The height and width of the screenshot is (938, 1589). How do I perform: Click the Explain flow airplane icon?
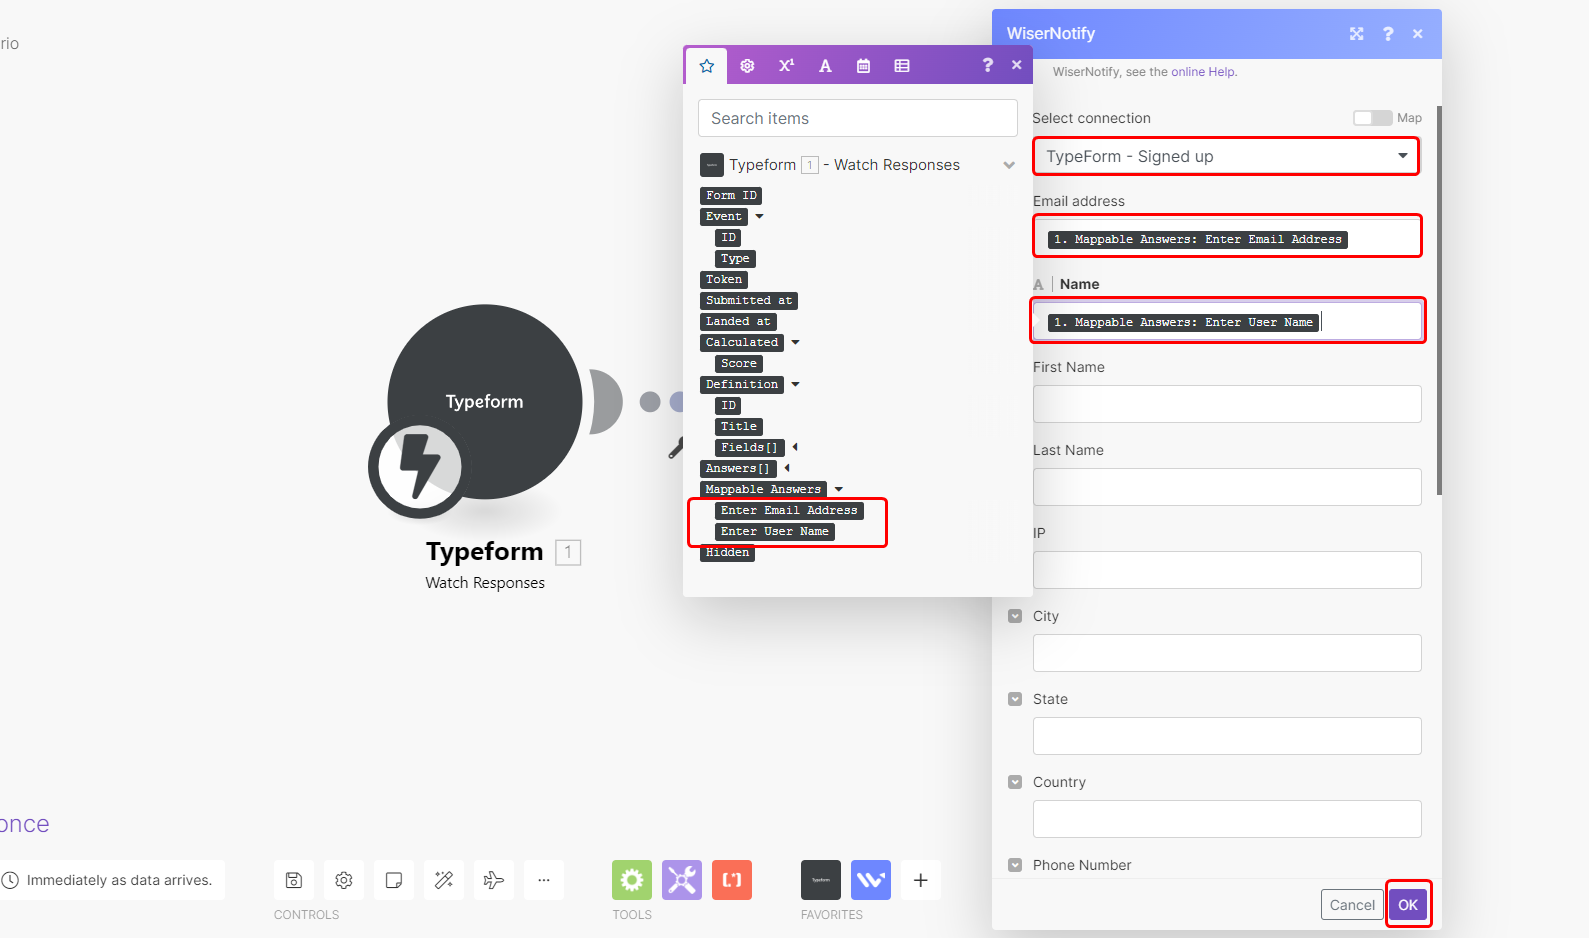[x=494, y=880]
